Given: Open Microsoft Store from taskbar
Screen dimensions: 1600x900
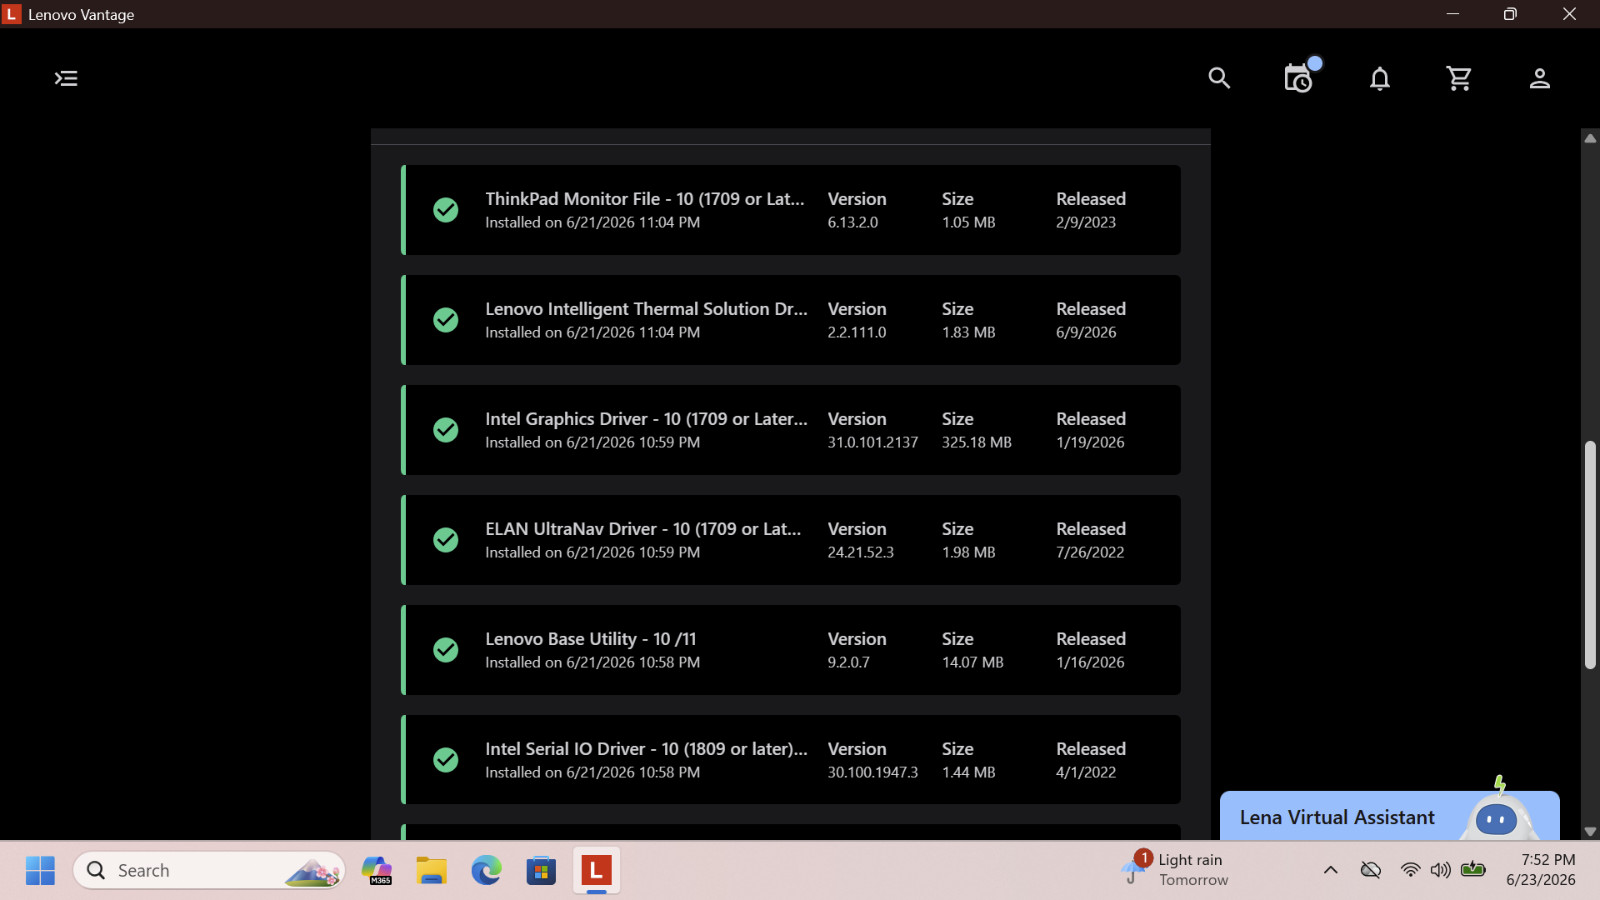Looking at the screenshot, I should pyautogui.click(x=541, y=871).
